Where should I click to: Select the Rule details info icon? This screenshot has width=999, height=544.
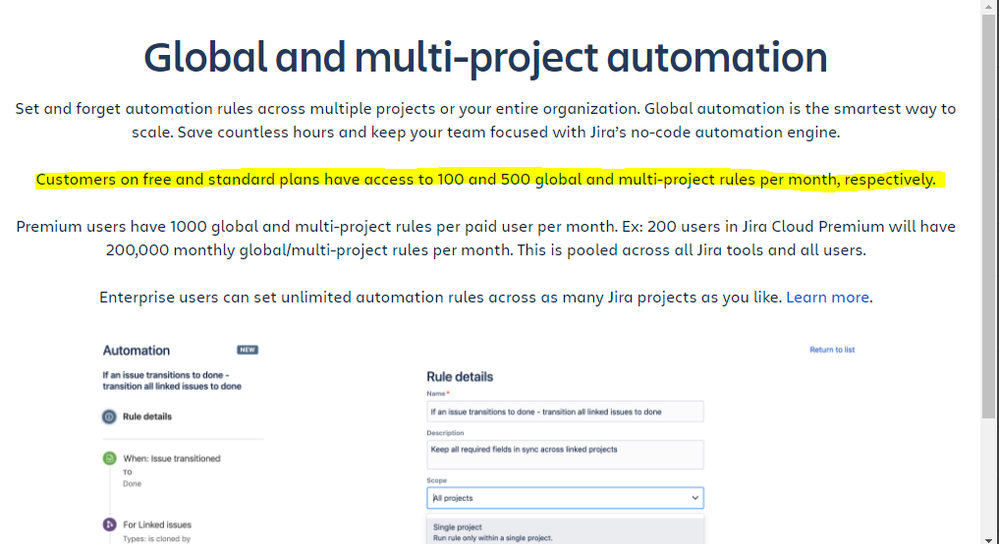point(109,417)
